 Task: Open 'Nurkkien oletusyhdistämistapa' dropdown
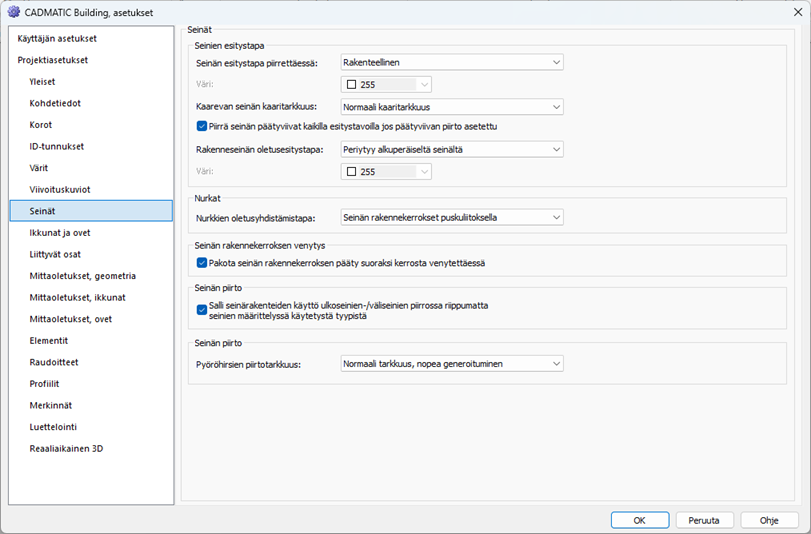point(452,217)
